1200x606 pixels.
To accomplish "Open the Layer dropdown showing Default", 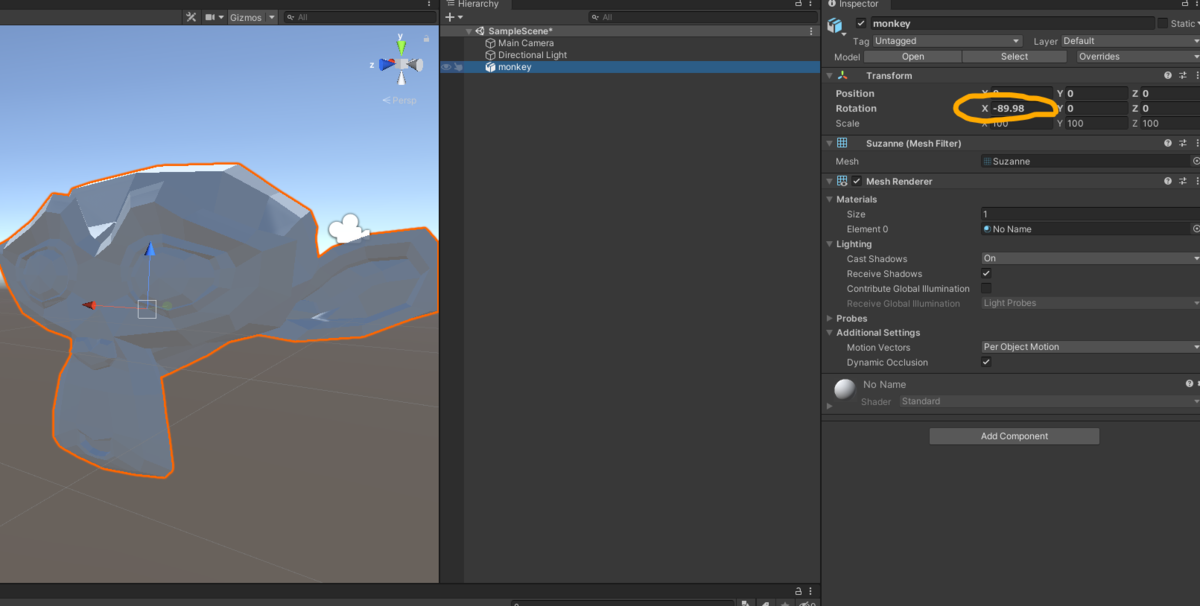I will 1129,41.
